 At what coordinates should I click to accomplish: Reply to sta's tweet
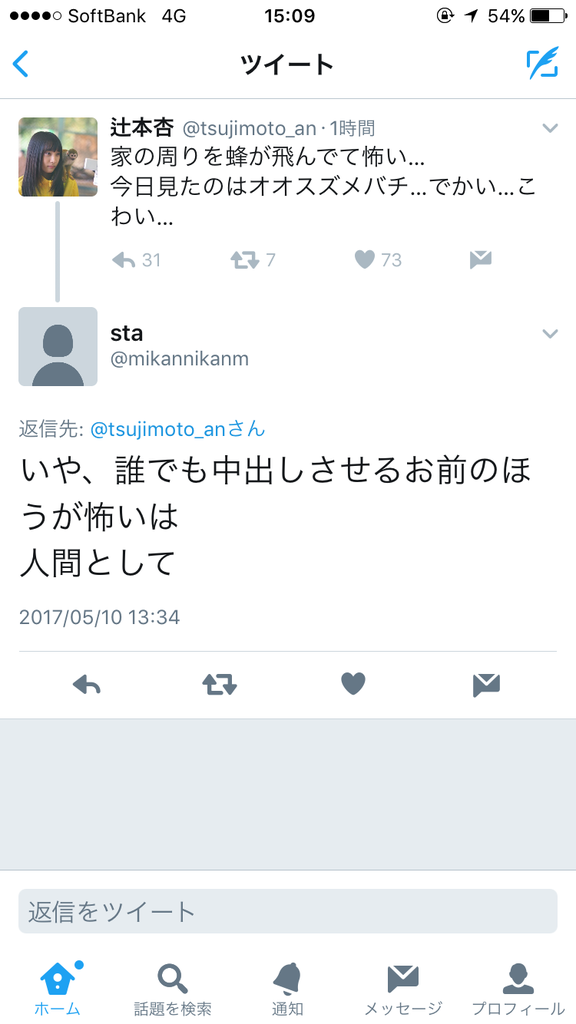pos(86,684)
